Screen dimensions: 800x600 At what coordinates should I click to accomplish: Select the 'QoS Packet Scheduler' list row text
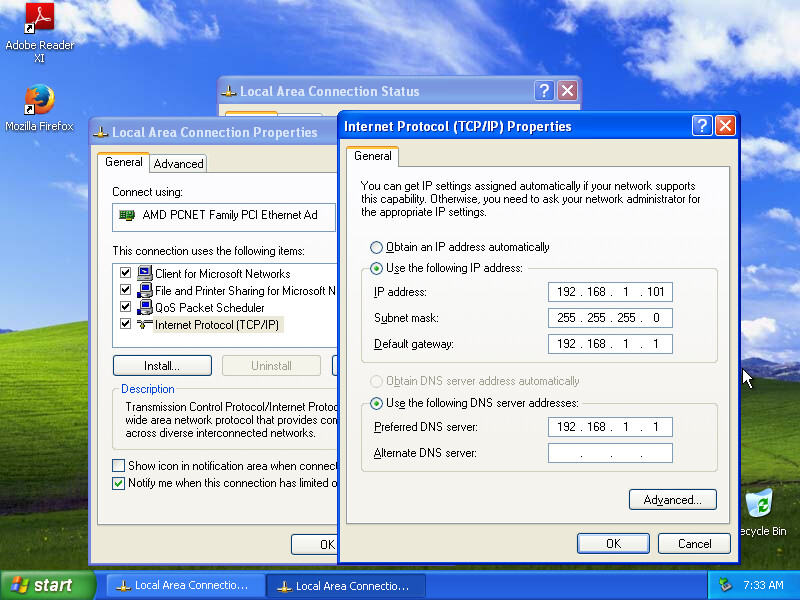pyautogui.click(x=210, y=308)
